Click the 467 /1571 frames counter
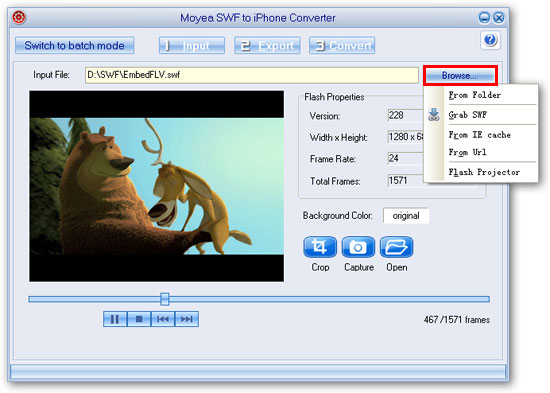Image resolution: width=550 pixels, height=393 pixels. [457, 320]
